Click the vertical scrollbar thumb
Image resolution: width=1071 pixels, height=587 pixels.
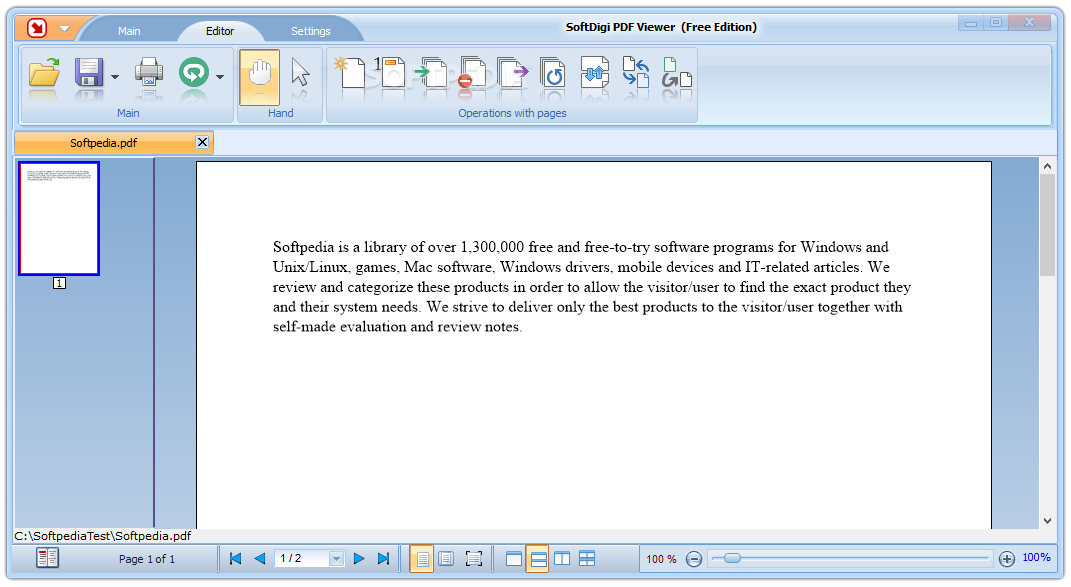click(1047, 225)
